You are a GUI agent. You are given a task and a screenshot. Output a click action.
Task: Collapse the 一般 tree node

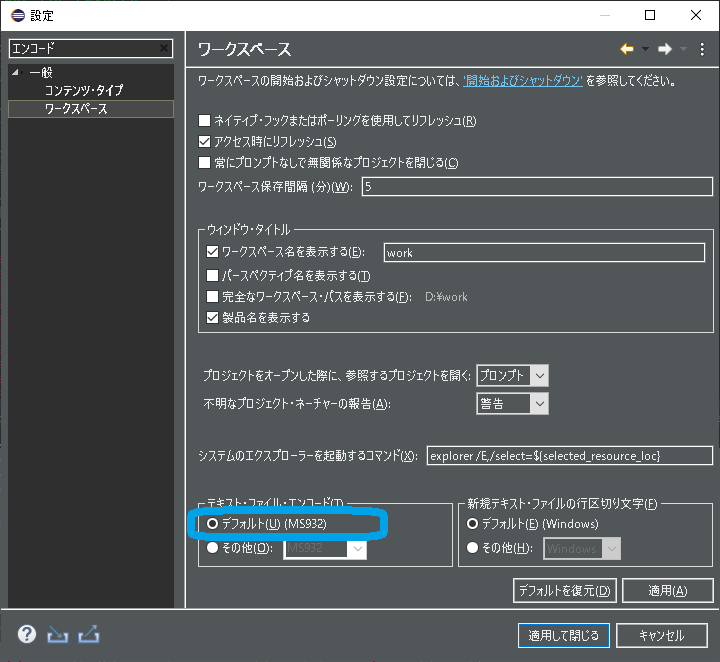(x=16, y=72)
